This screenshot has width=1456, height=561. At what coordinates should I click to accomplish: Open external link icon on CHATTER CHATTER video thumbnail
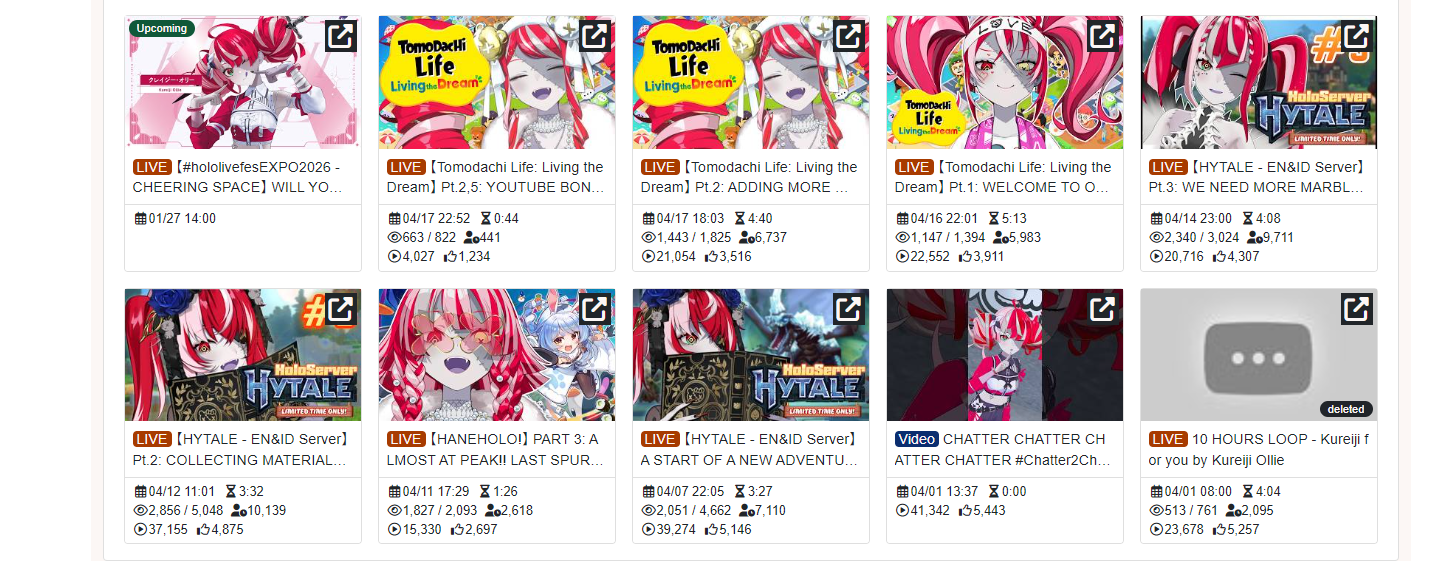click(x=1103, y=309)
